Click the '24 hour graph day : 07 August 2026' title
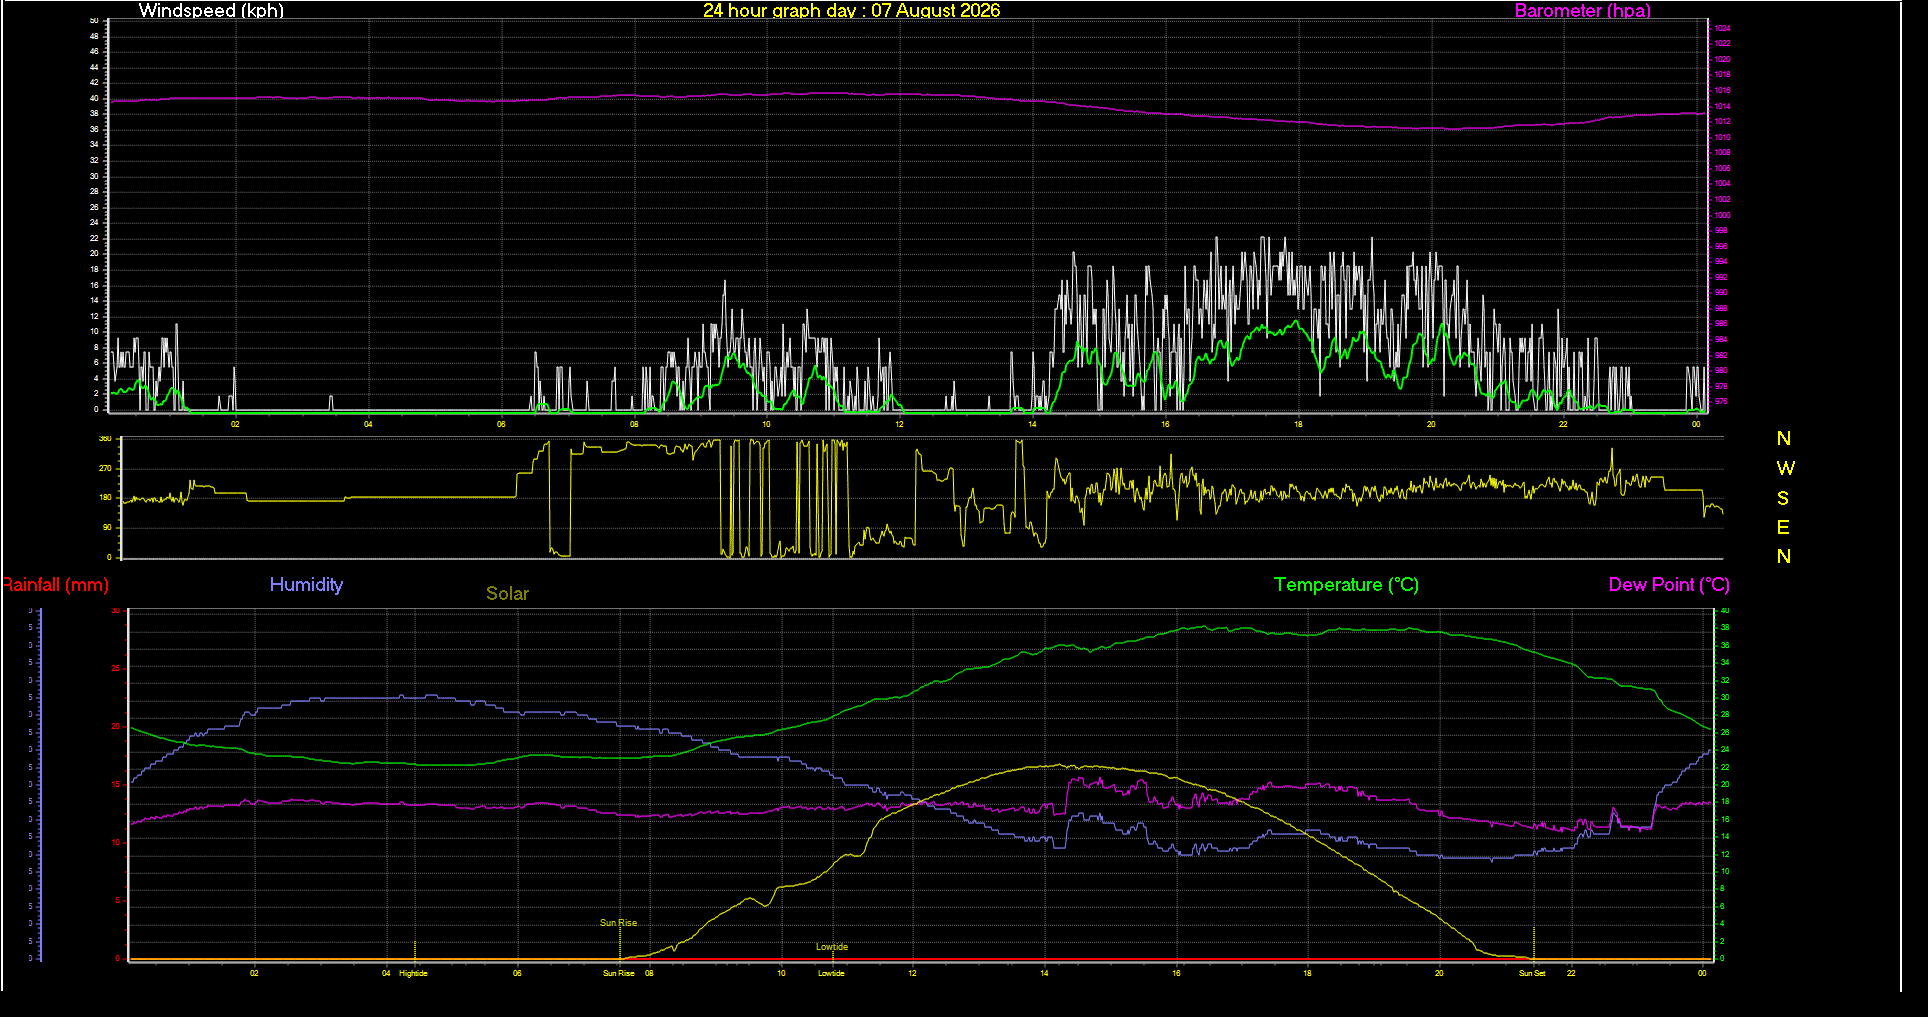The image size is (1928, 1017). [x=851, y=10]
